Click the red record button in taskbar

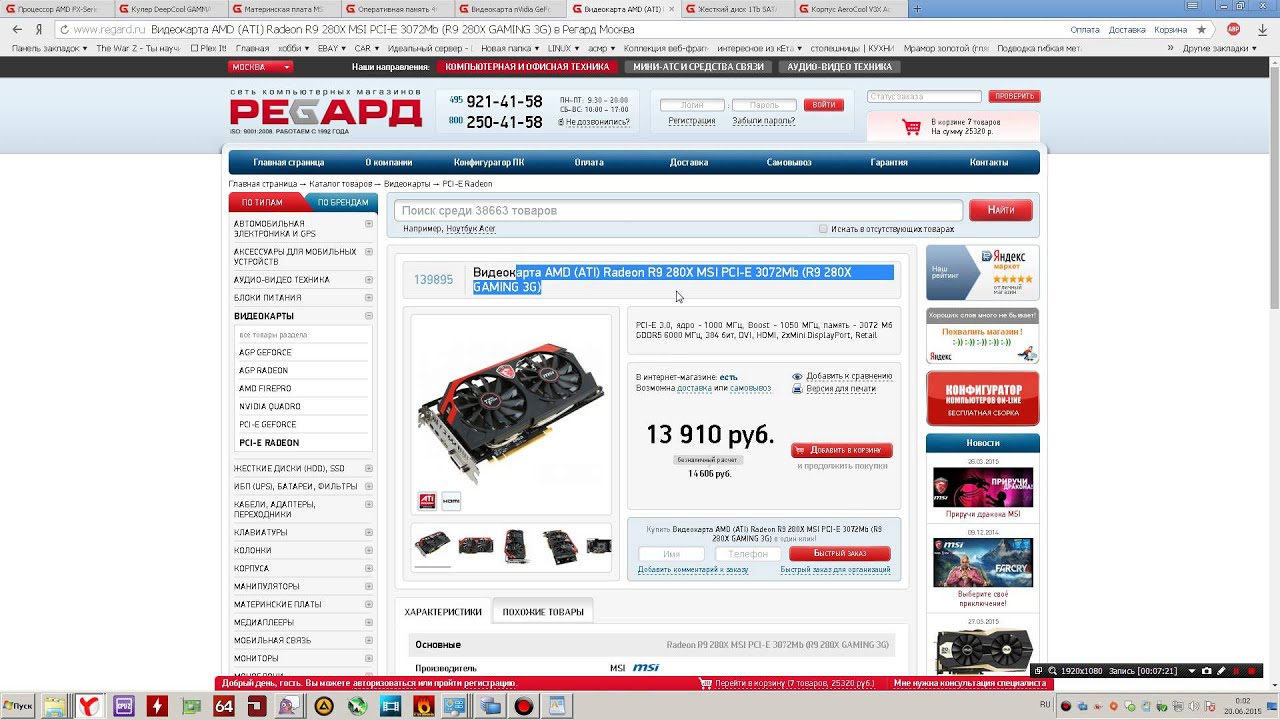tap(524, 706)
